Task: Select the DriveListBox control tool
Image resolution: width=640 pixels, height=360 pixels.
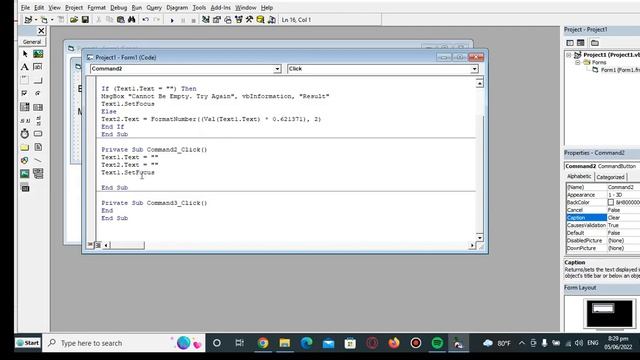Action: pos(38,133)
